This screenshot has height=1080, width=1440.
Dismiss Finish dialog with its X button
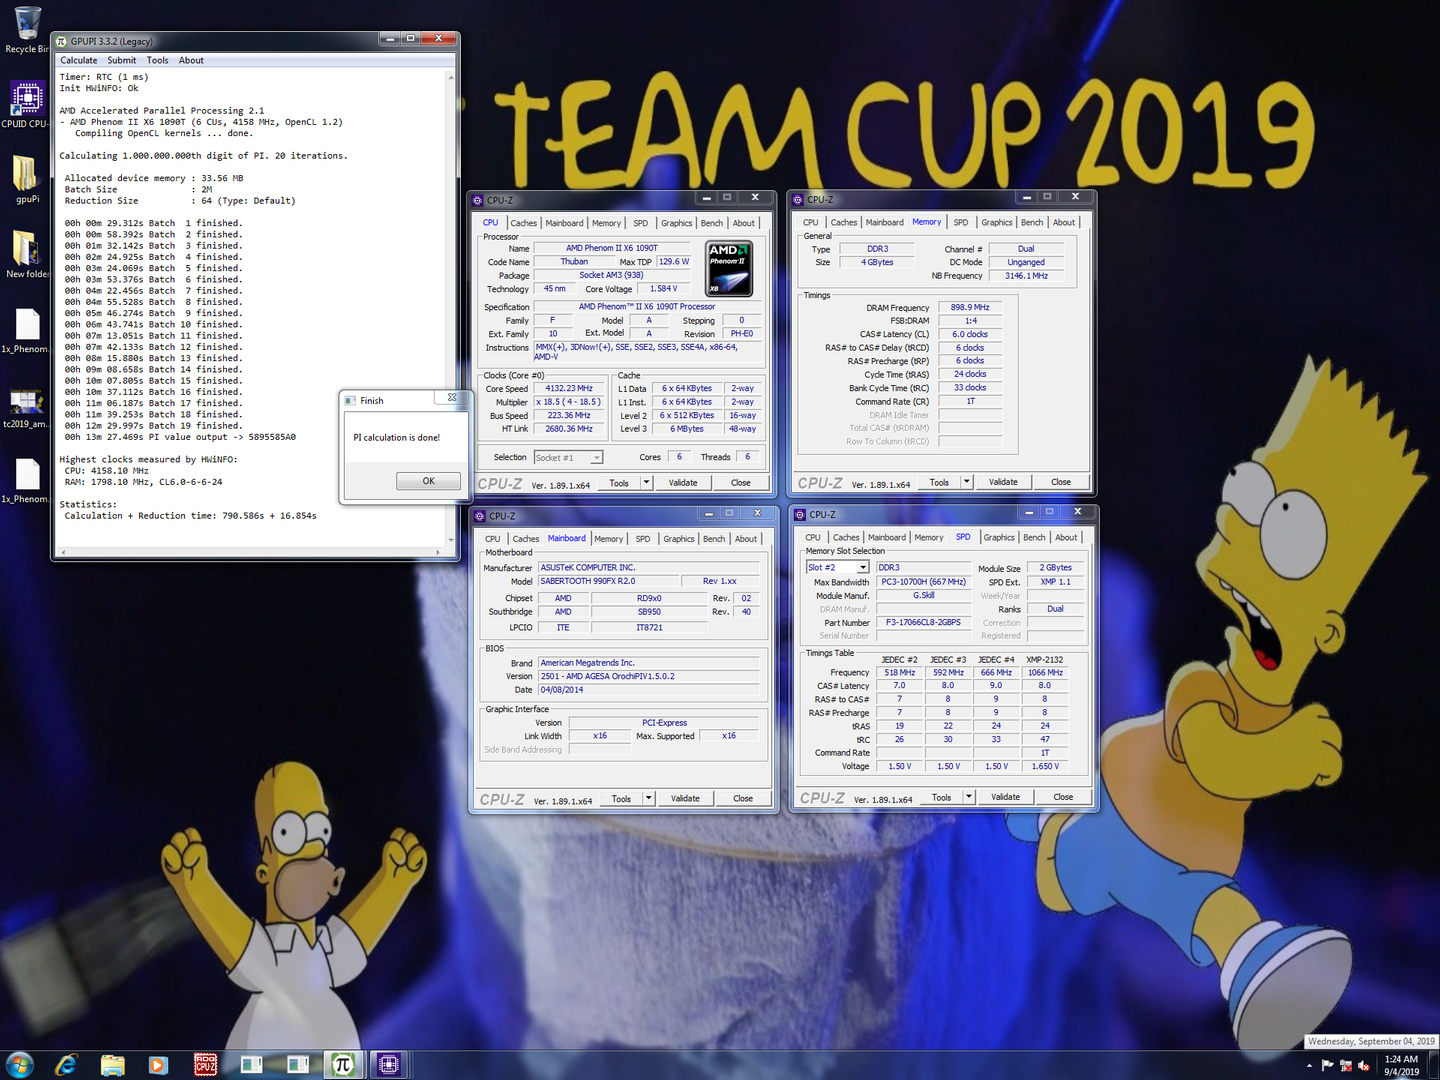(452, 398)
